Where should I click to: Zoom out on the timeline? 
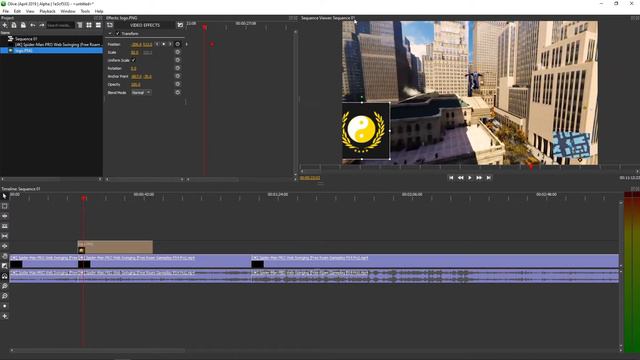click(x=5, y=296)
